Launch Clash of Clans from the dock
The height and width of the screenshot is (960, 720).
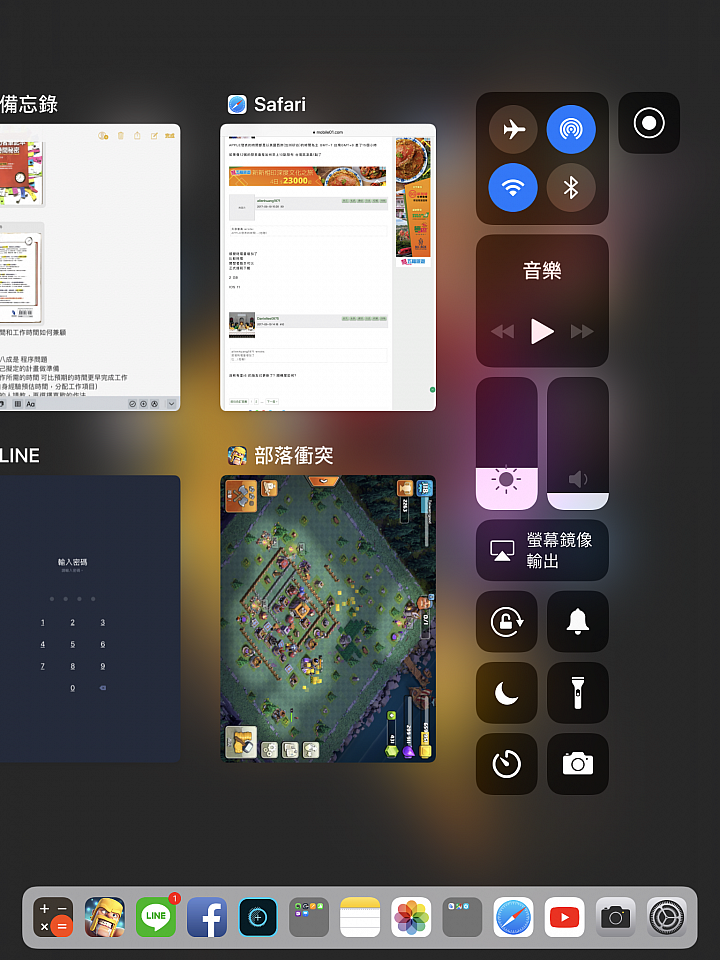point(105,917)
